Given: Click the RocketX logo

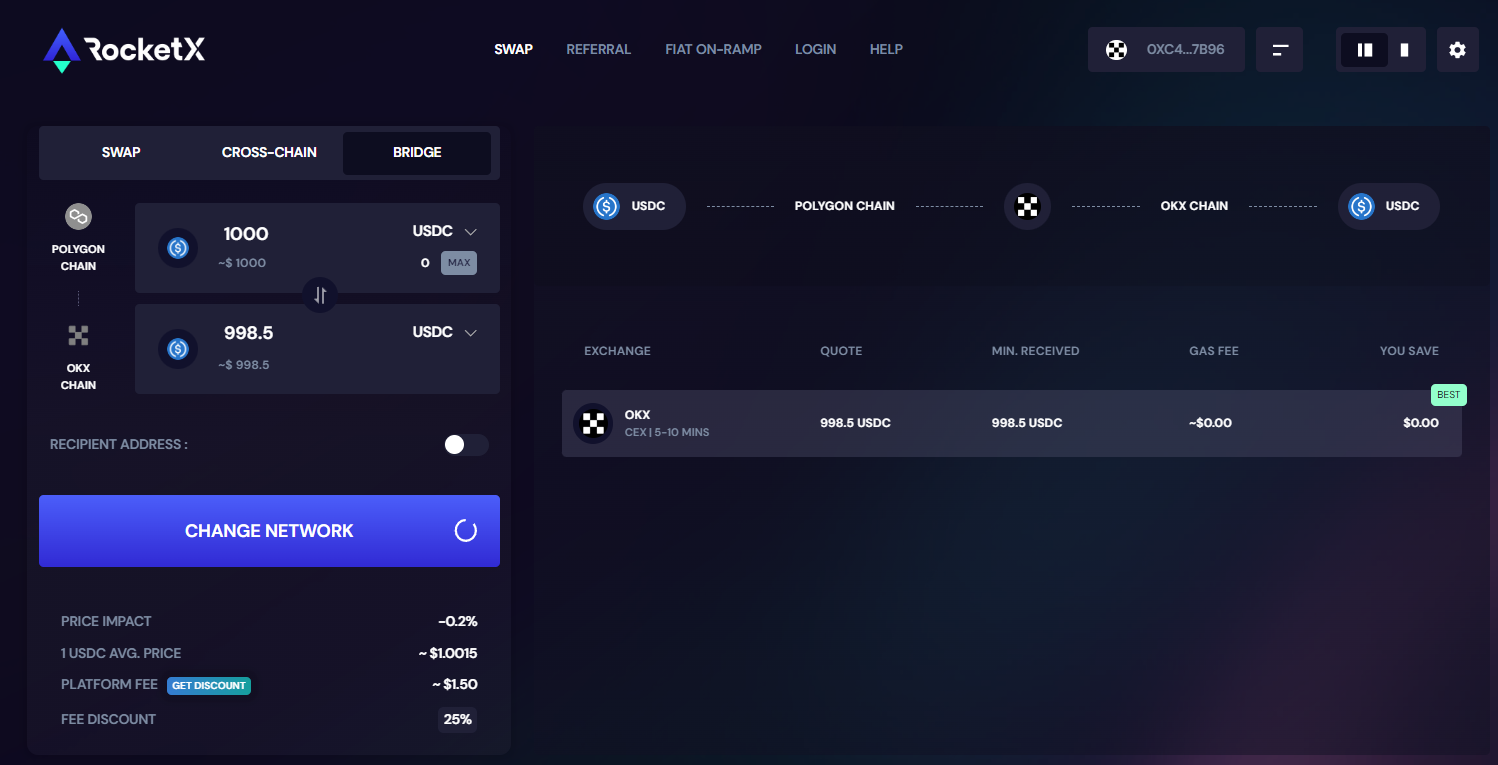Looking at the screenshot, I should point(124,50).
